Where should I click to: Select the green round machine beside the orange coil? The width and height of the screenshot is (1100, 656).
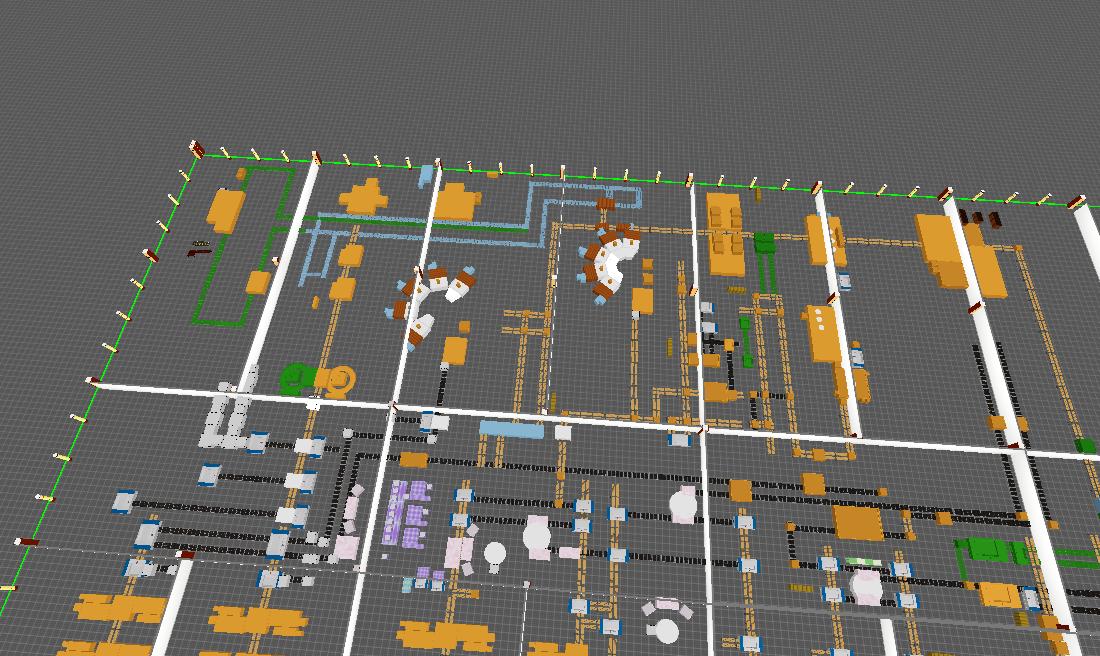pos(296,378)
